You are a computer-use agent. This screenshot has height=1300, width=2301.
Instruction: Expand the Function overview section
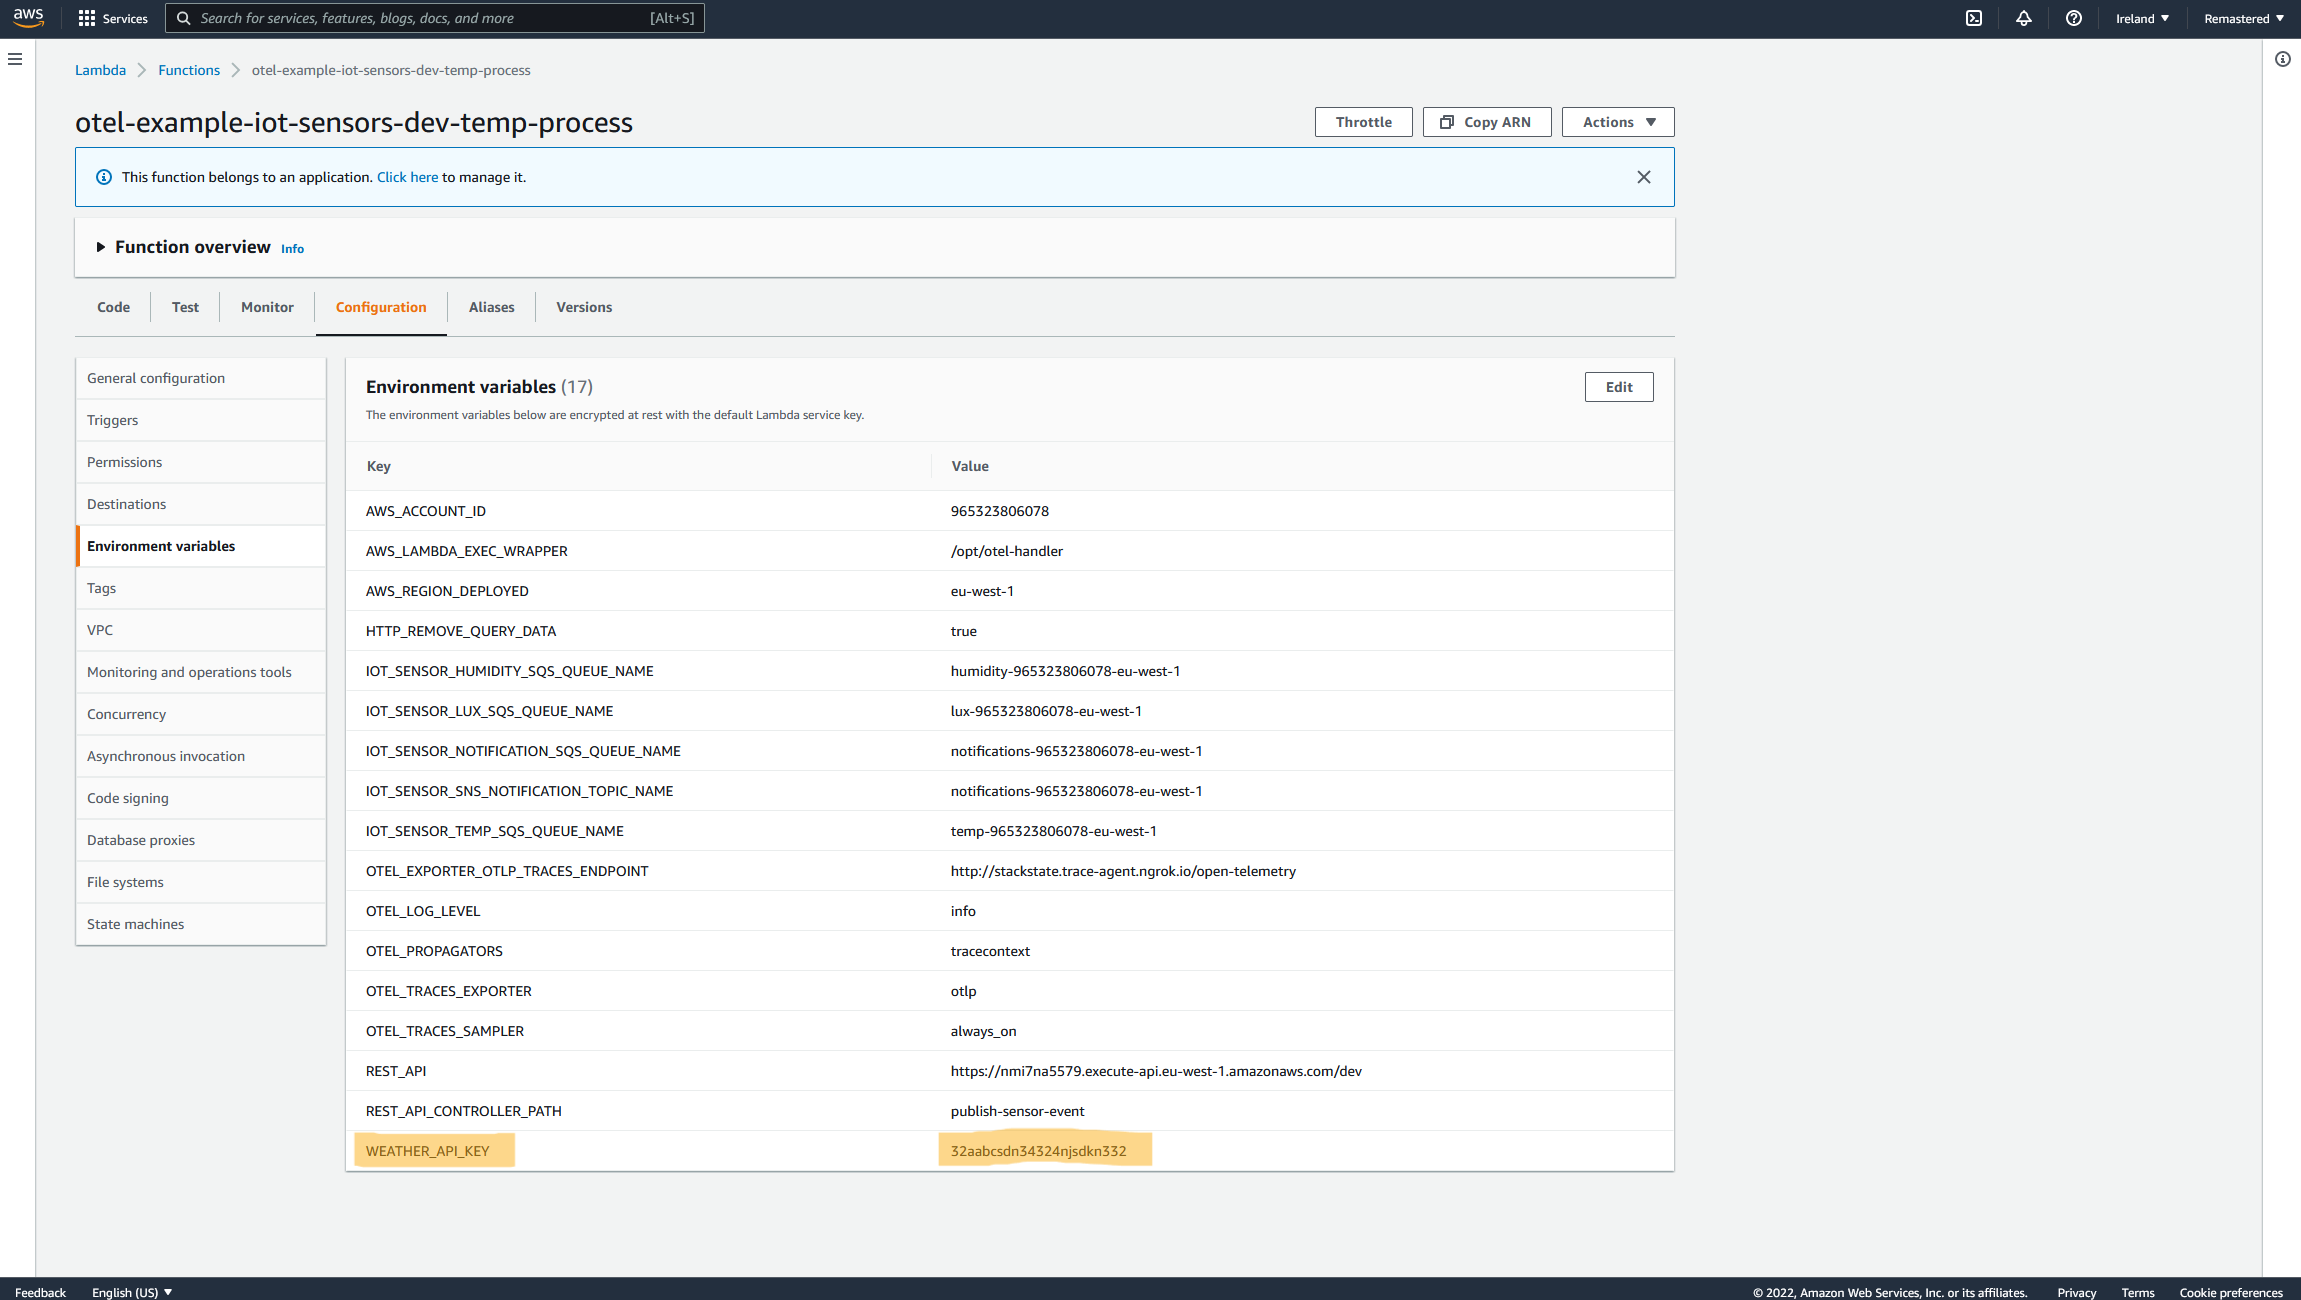coord(100,247)
